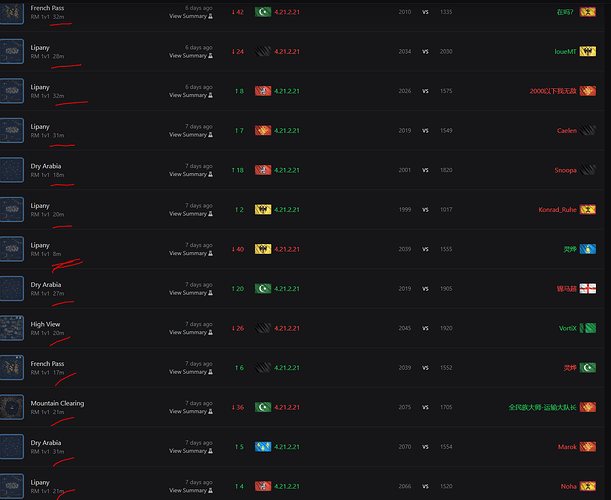The image size is (611, 500).
Task: Open Snoopa player profile
Action: click(x=565, y=170)
